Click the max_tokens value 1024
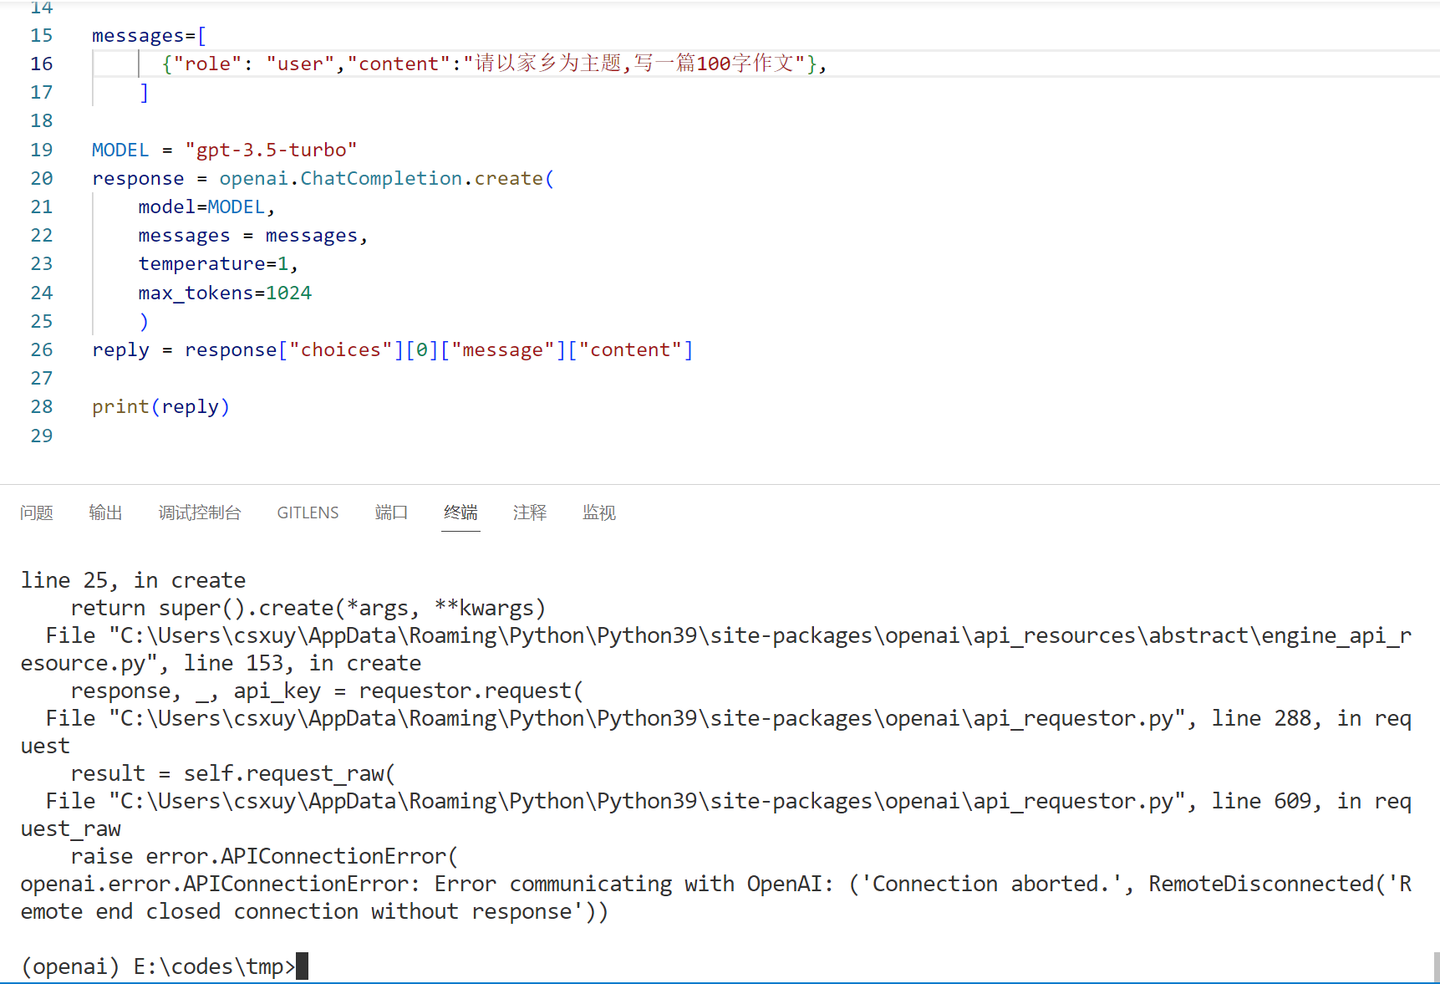1440x984 pixels. tap(289, 293)
